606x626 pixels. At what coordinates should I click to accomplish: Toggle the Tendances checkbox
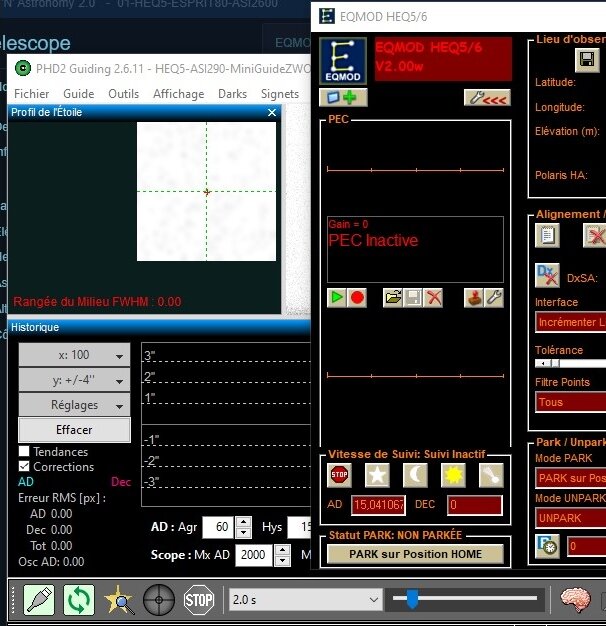pos(24,451)
